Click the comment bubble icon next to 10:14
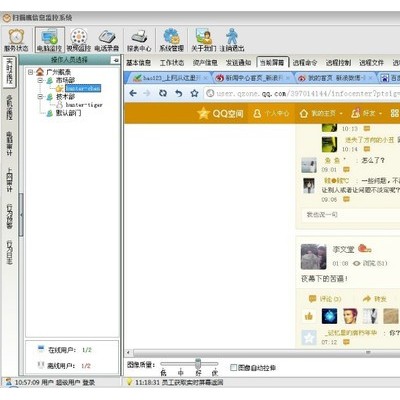This screenshot has width=400, height=400. click(x=367, y=149)
